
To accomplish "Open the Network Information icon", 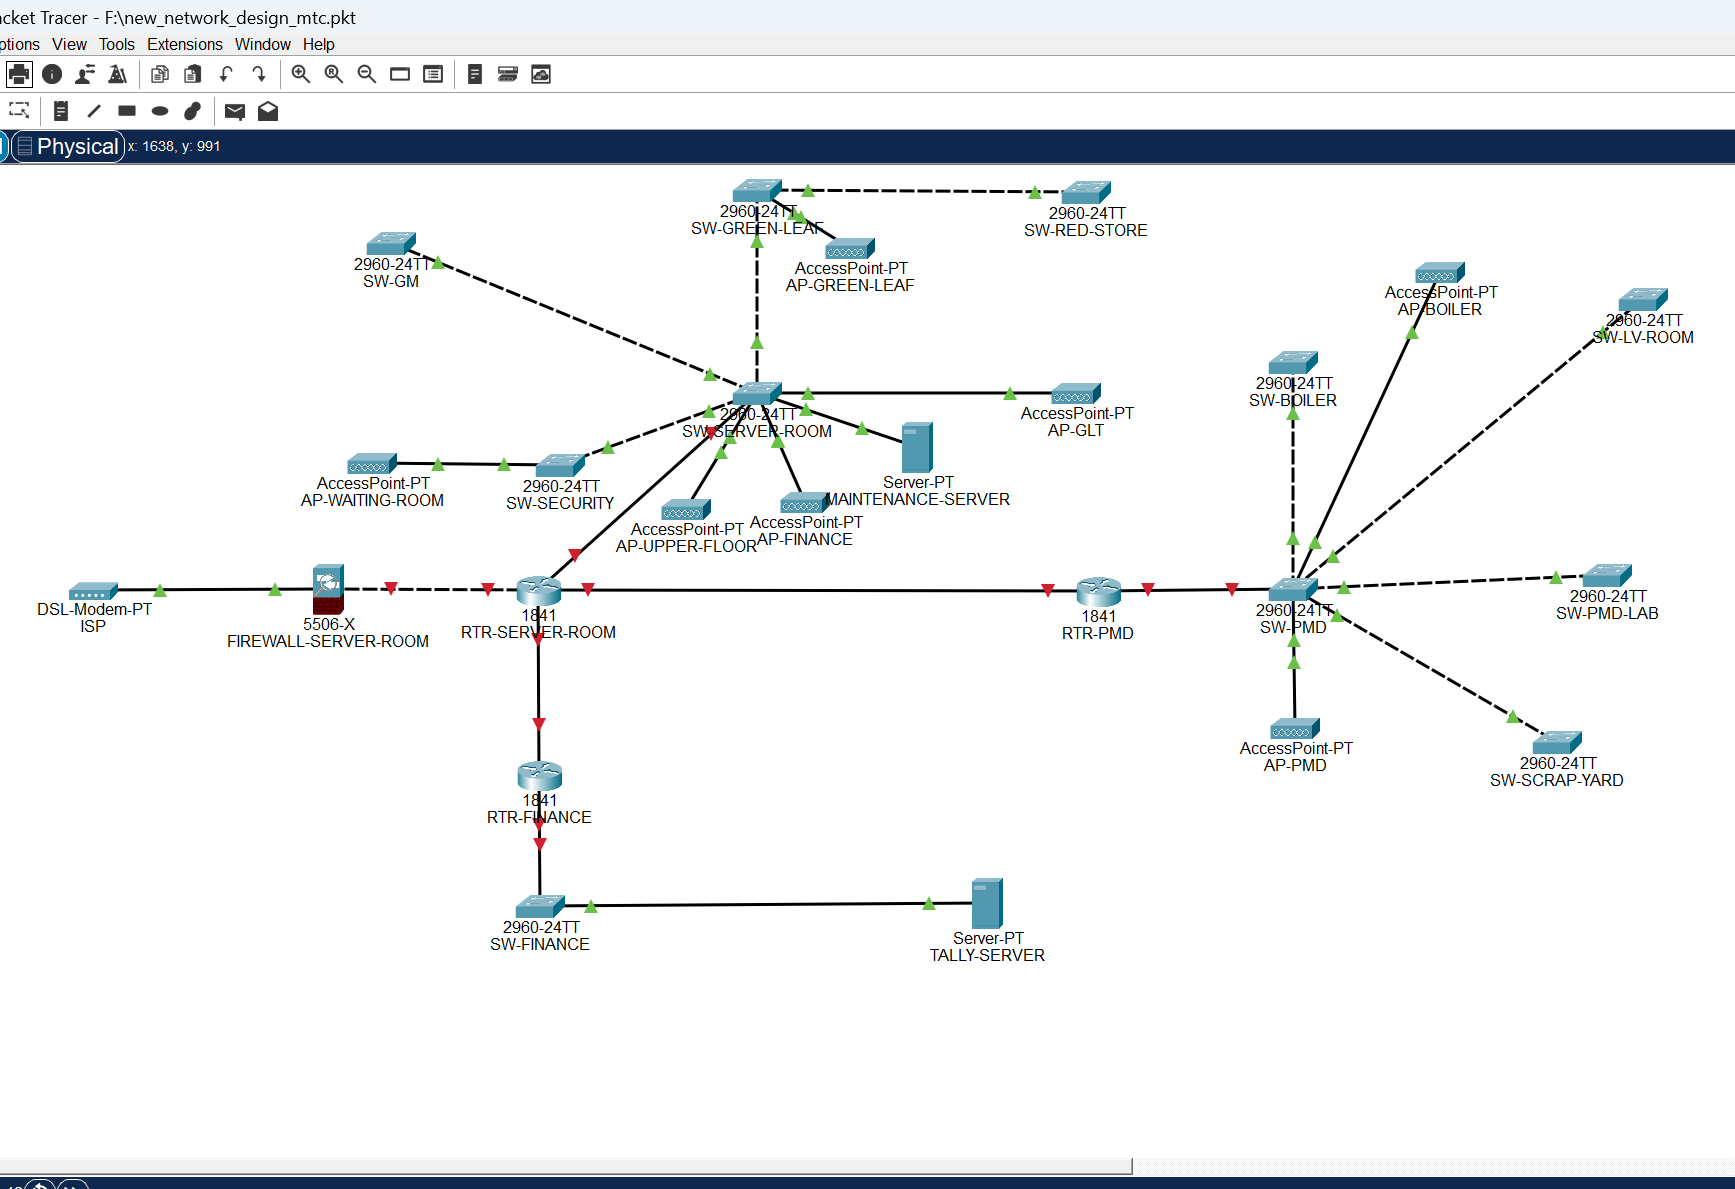I will pyautogui.click(x=52, y=74).
